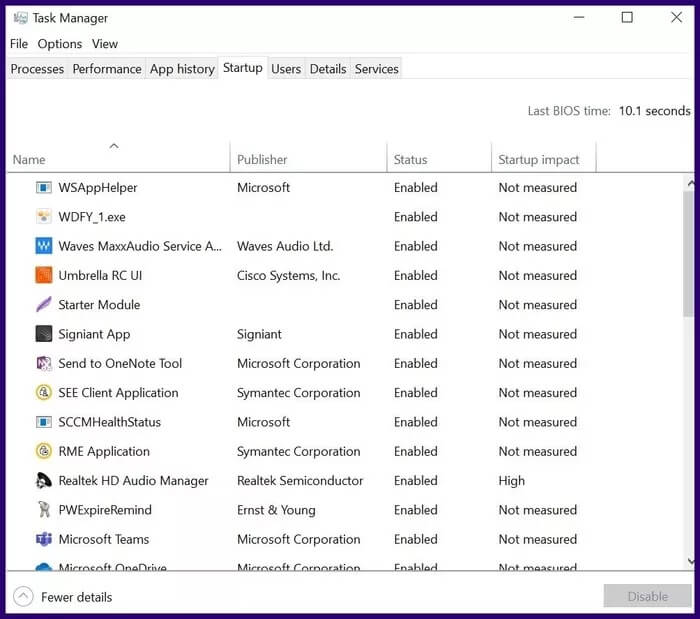This screenshot has width=700, height=619.
Task: Click the Send to OneNote Tool icon
Action: pos(44,363)
